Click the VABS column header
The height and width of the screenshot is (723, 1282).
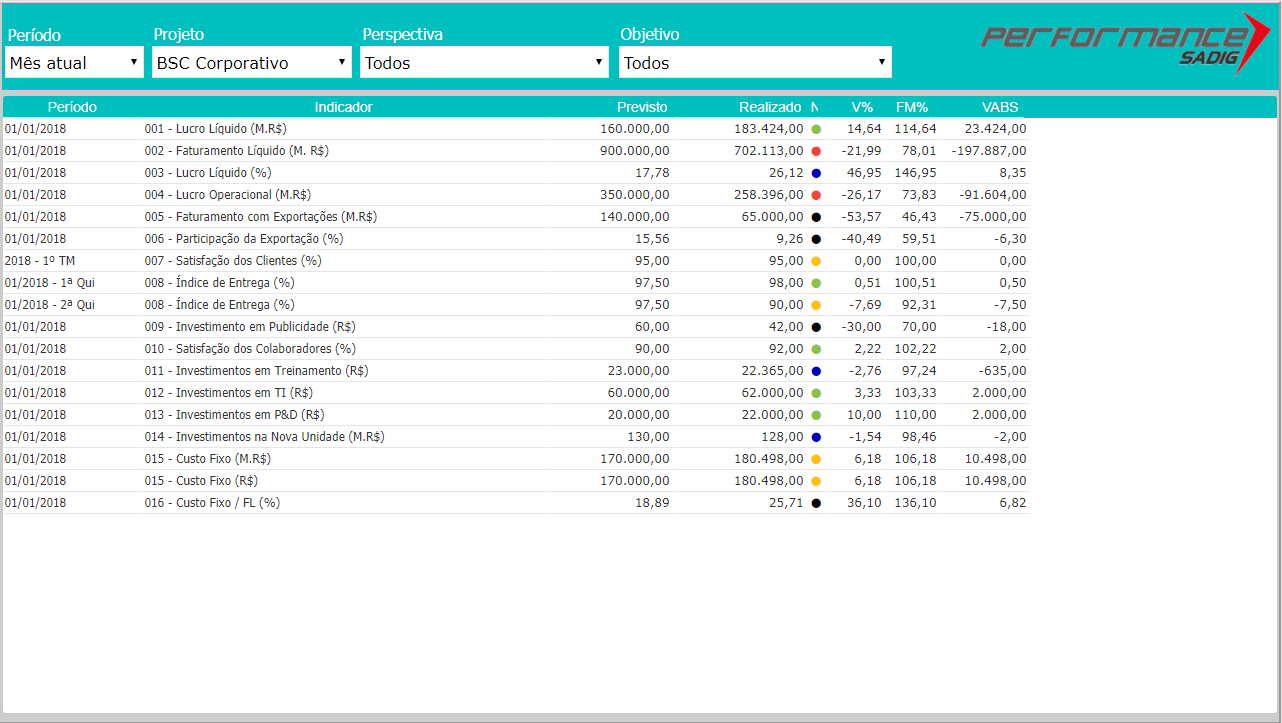pos(1000,107)
